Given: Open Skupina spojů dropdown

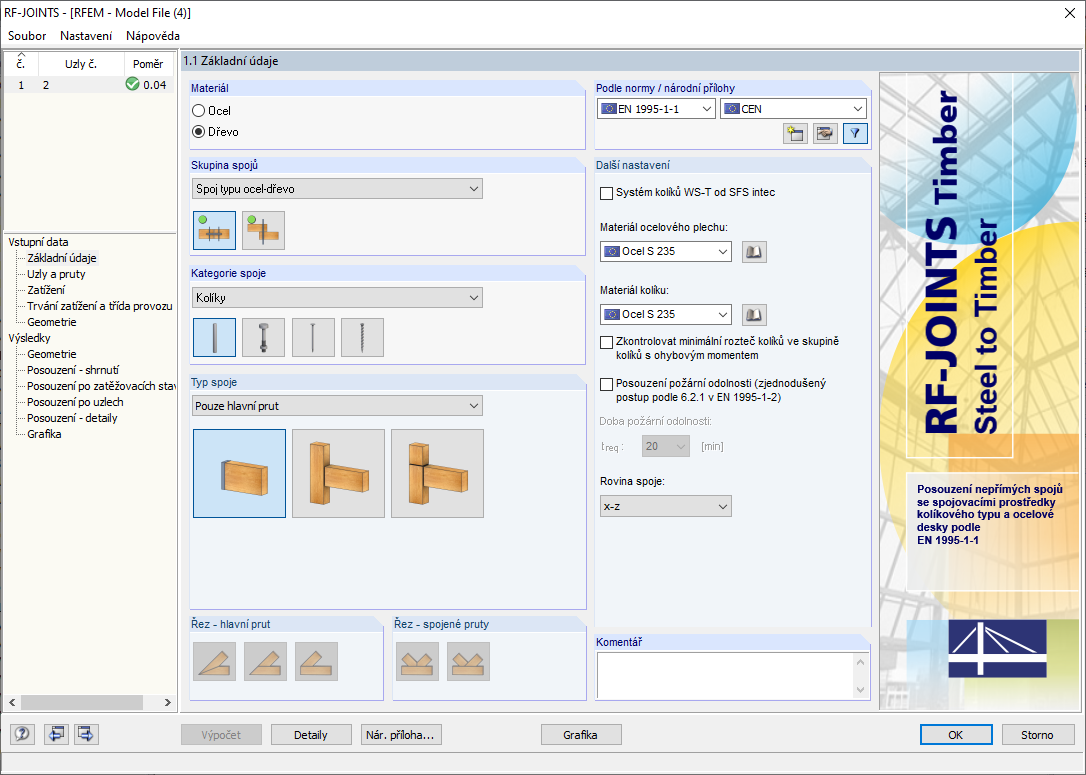Looking at the screenshot, I should 337,188.
